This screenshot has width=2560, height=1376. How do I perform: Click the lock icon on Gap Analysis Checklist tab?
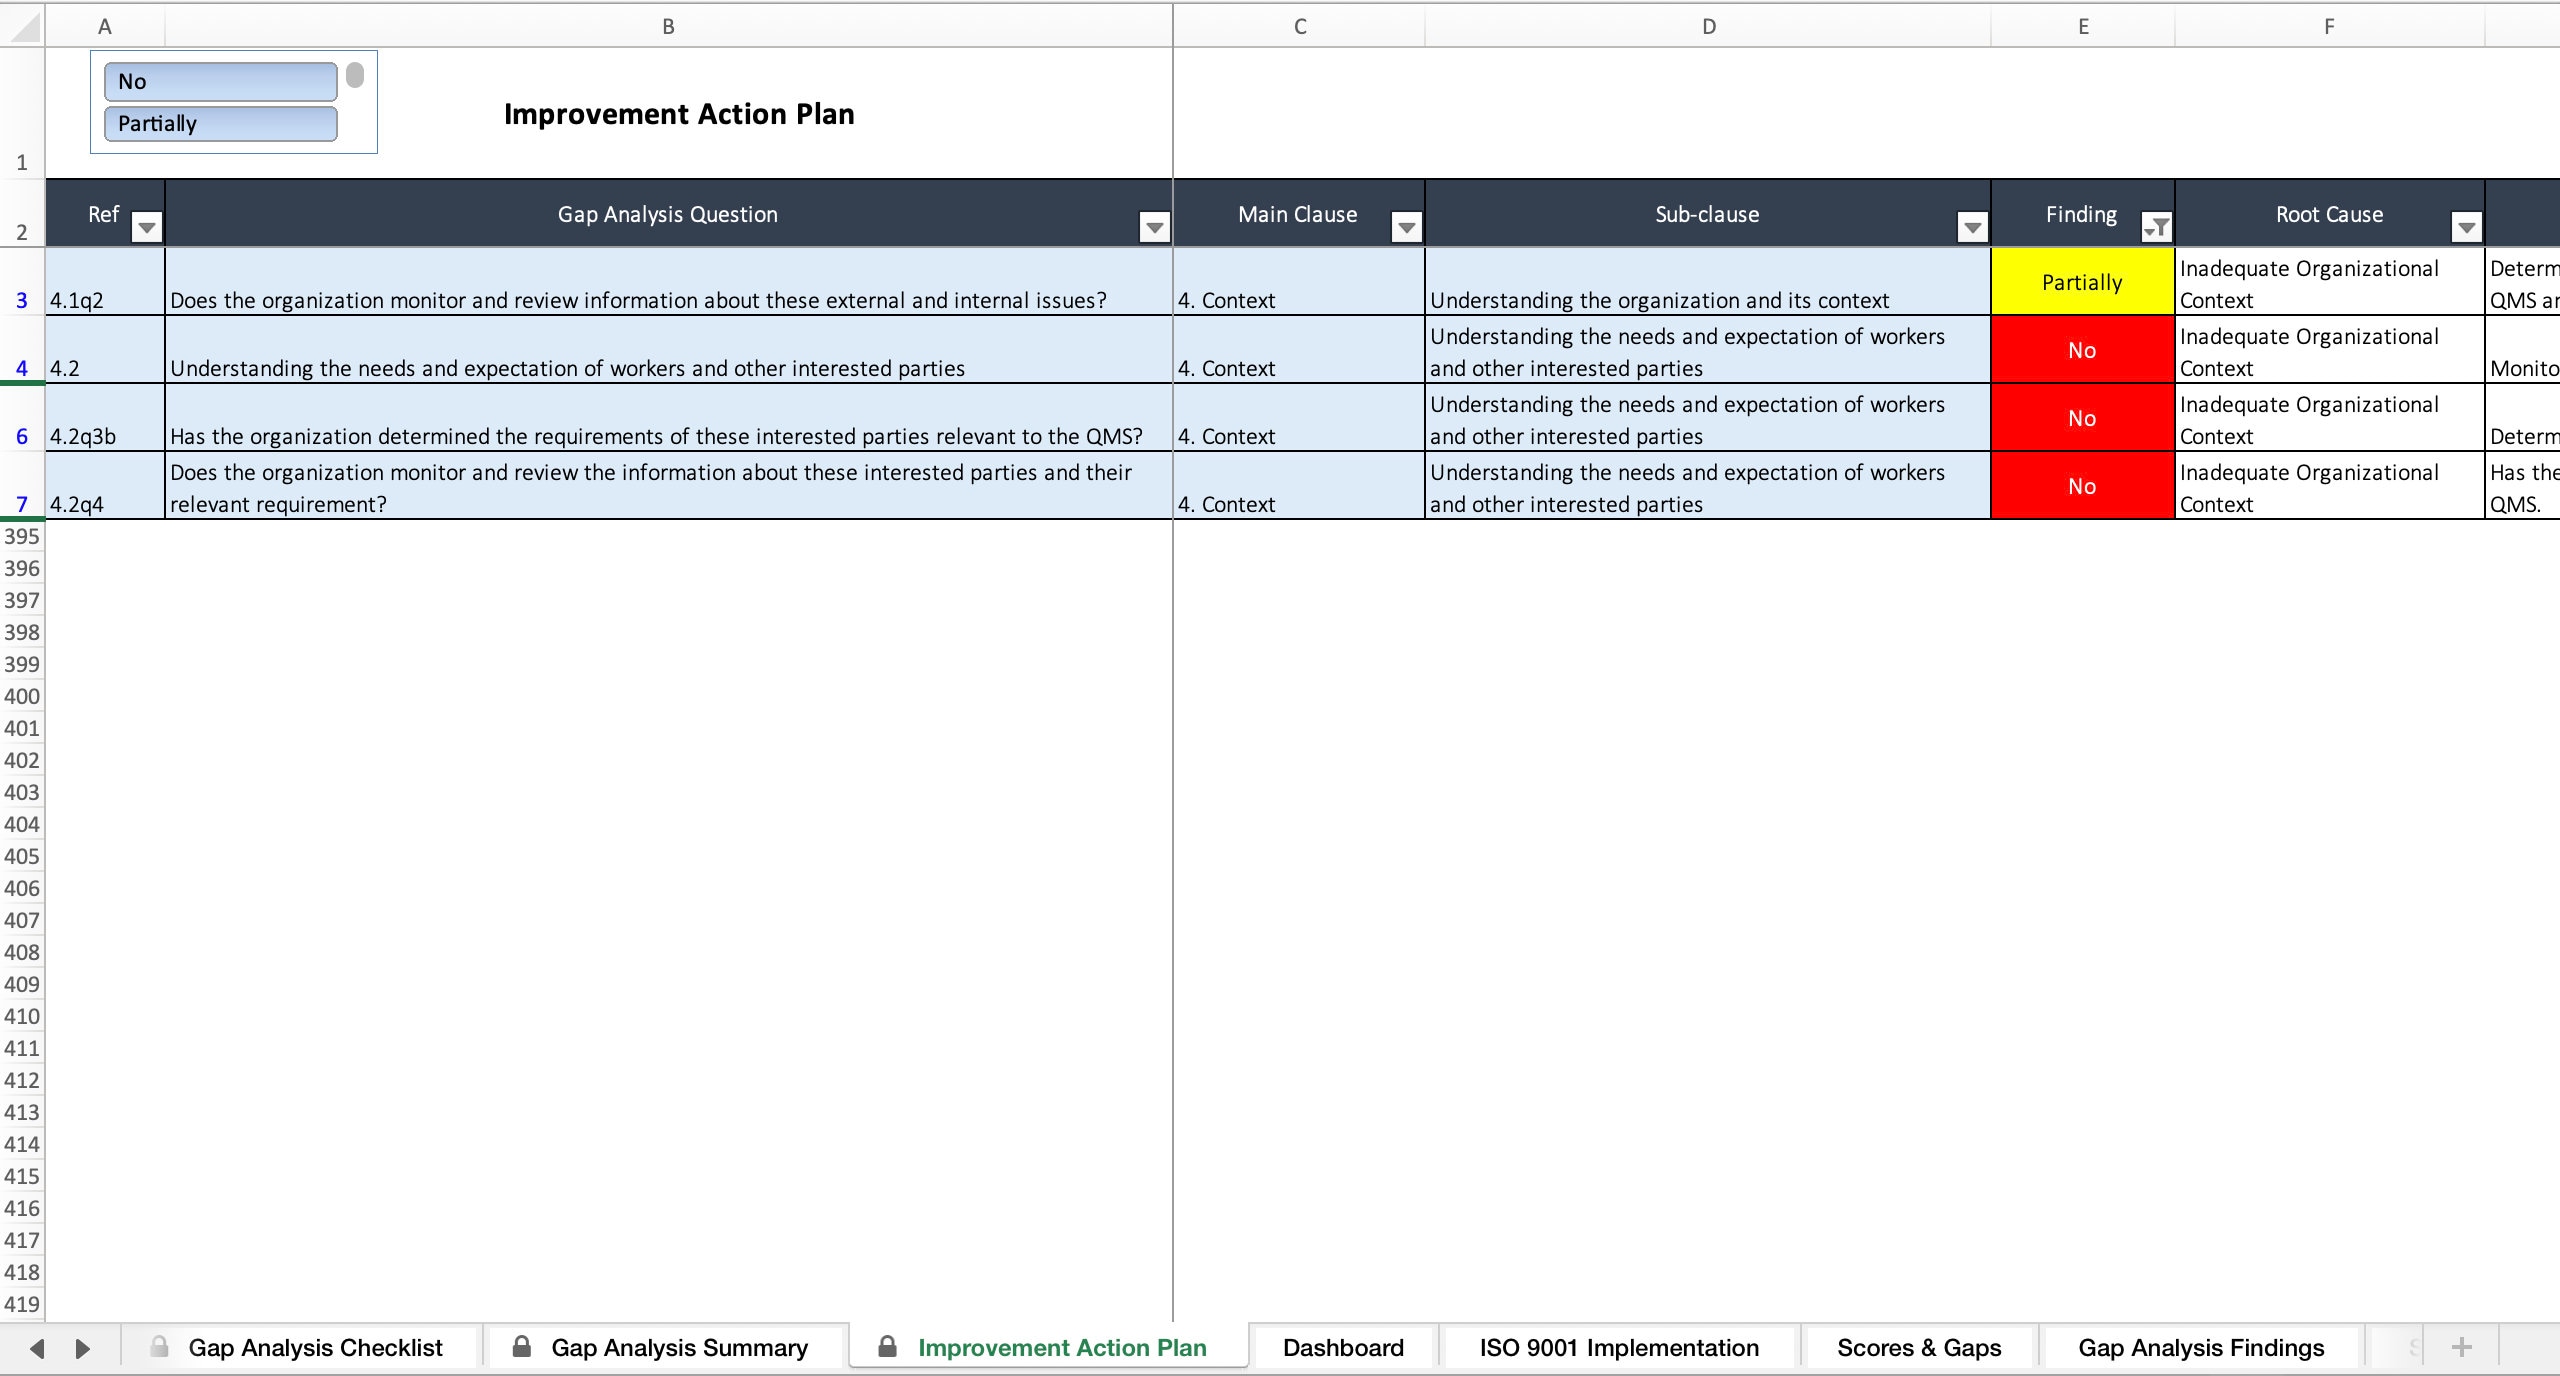click(x=160, y=1347)
